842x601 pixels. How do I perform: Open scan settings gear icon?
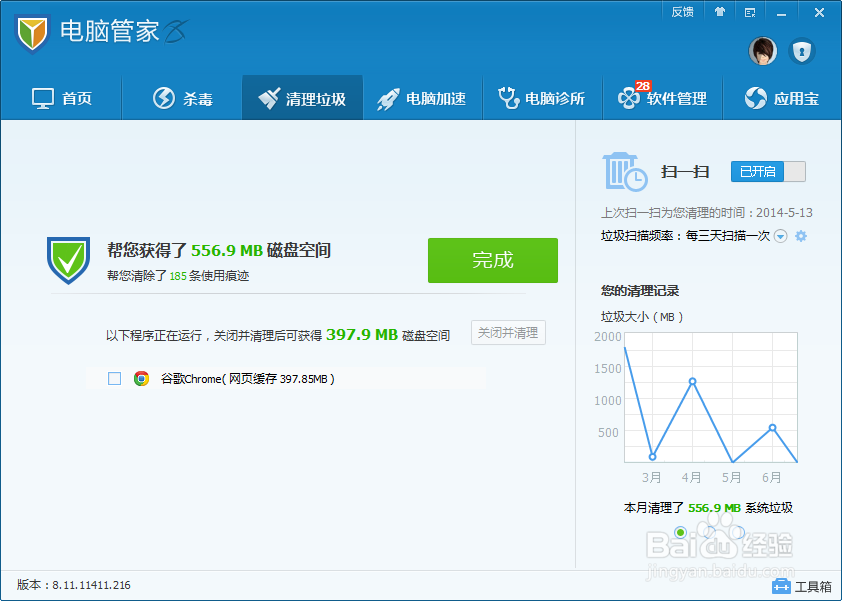pyautogui.click(x=801, y=236)
